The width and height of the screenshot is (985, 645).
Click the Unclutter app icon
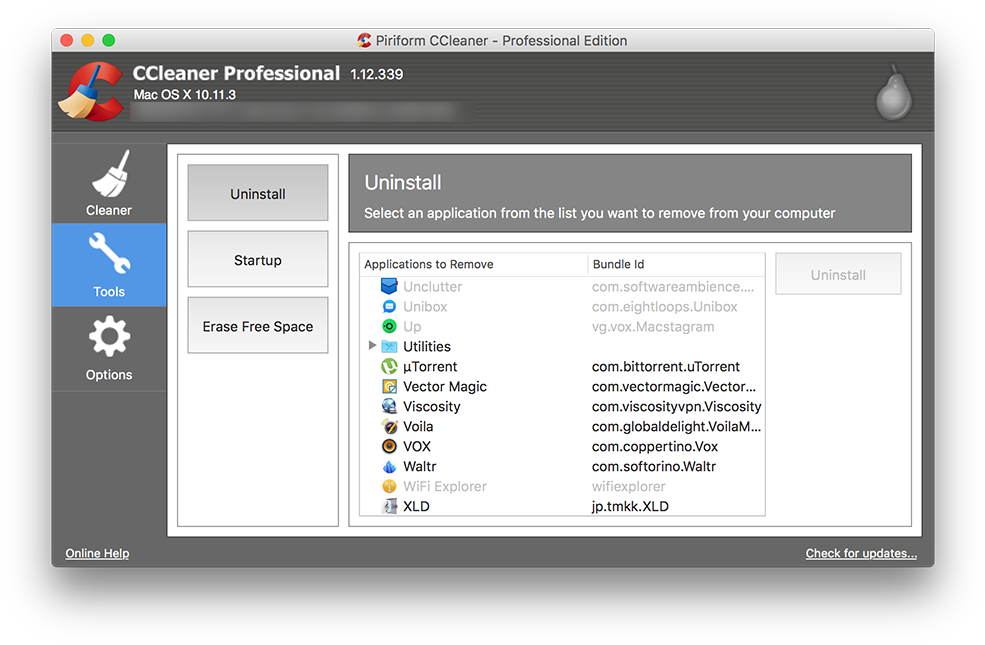pyautogui.click(x=390, y=286)
